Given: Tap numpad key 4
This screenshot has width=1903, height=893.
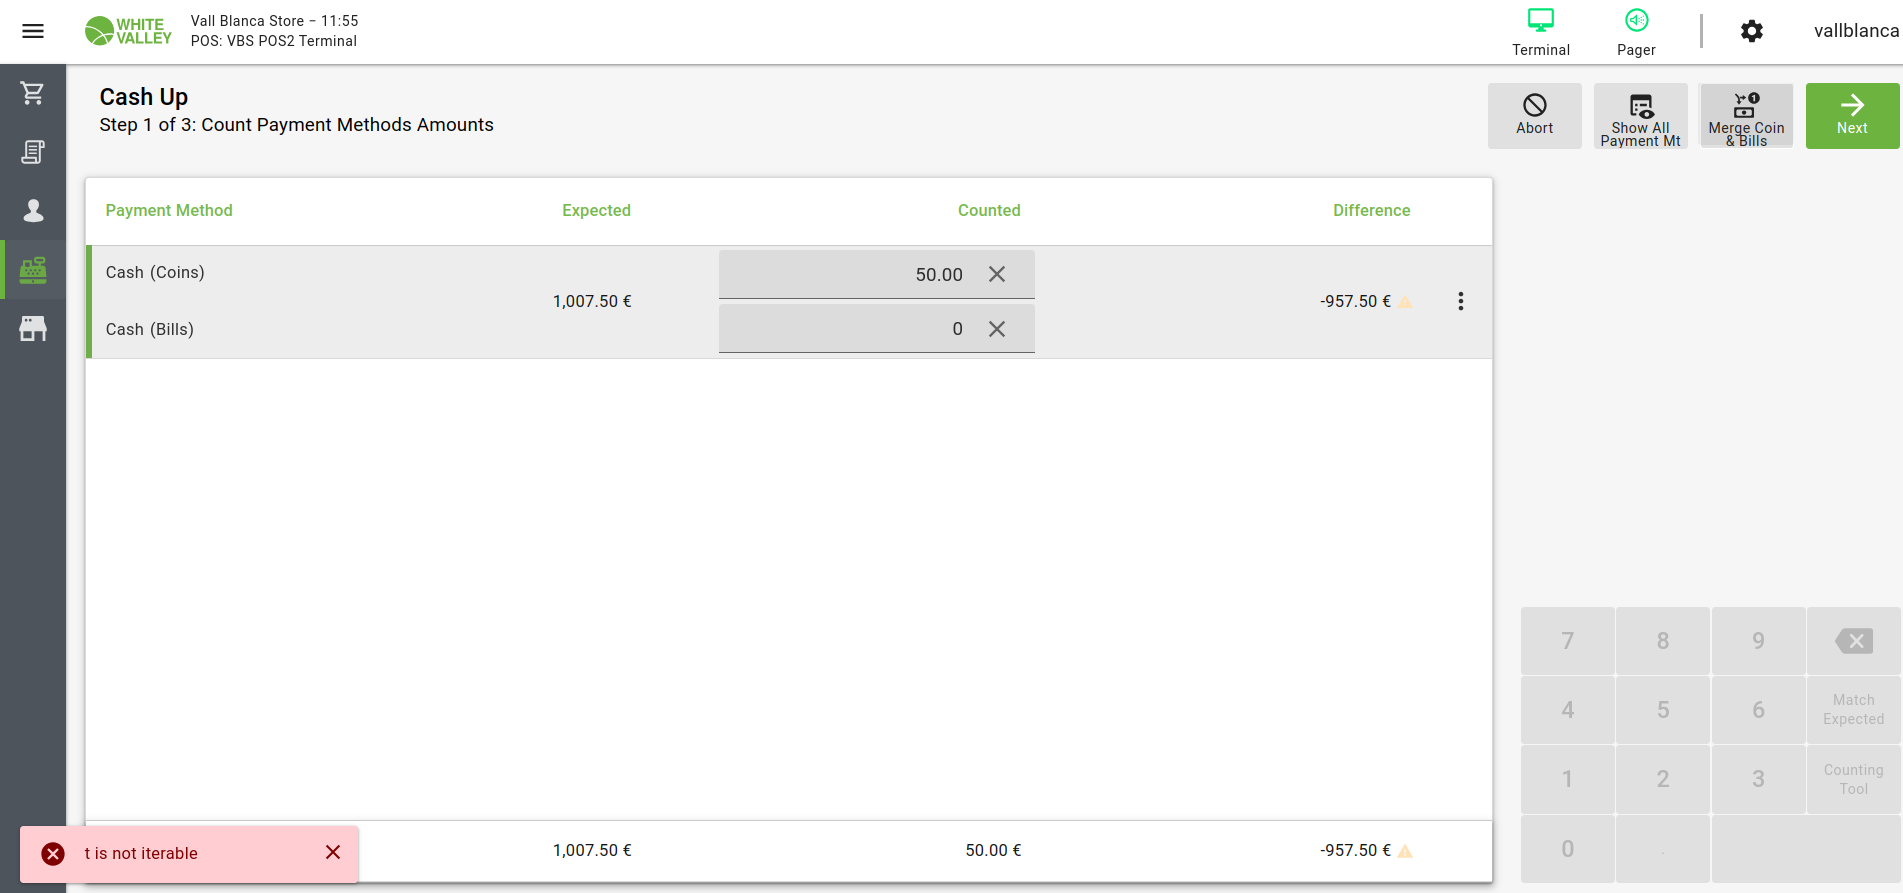Looking at the screenshot, I should (1568, 710).
